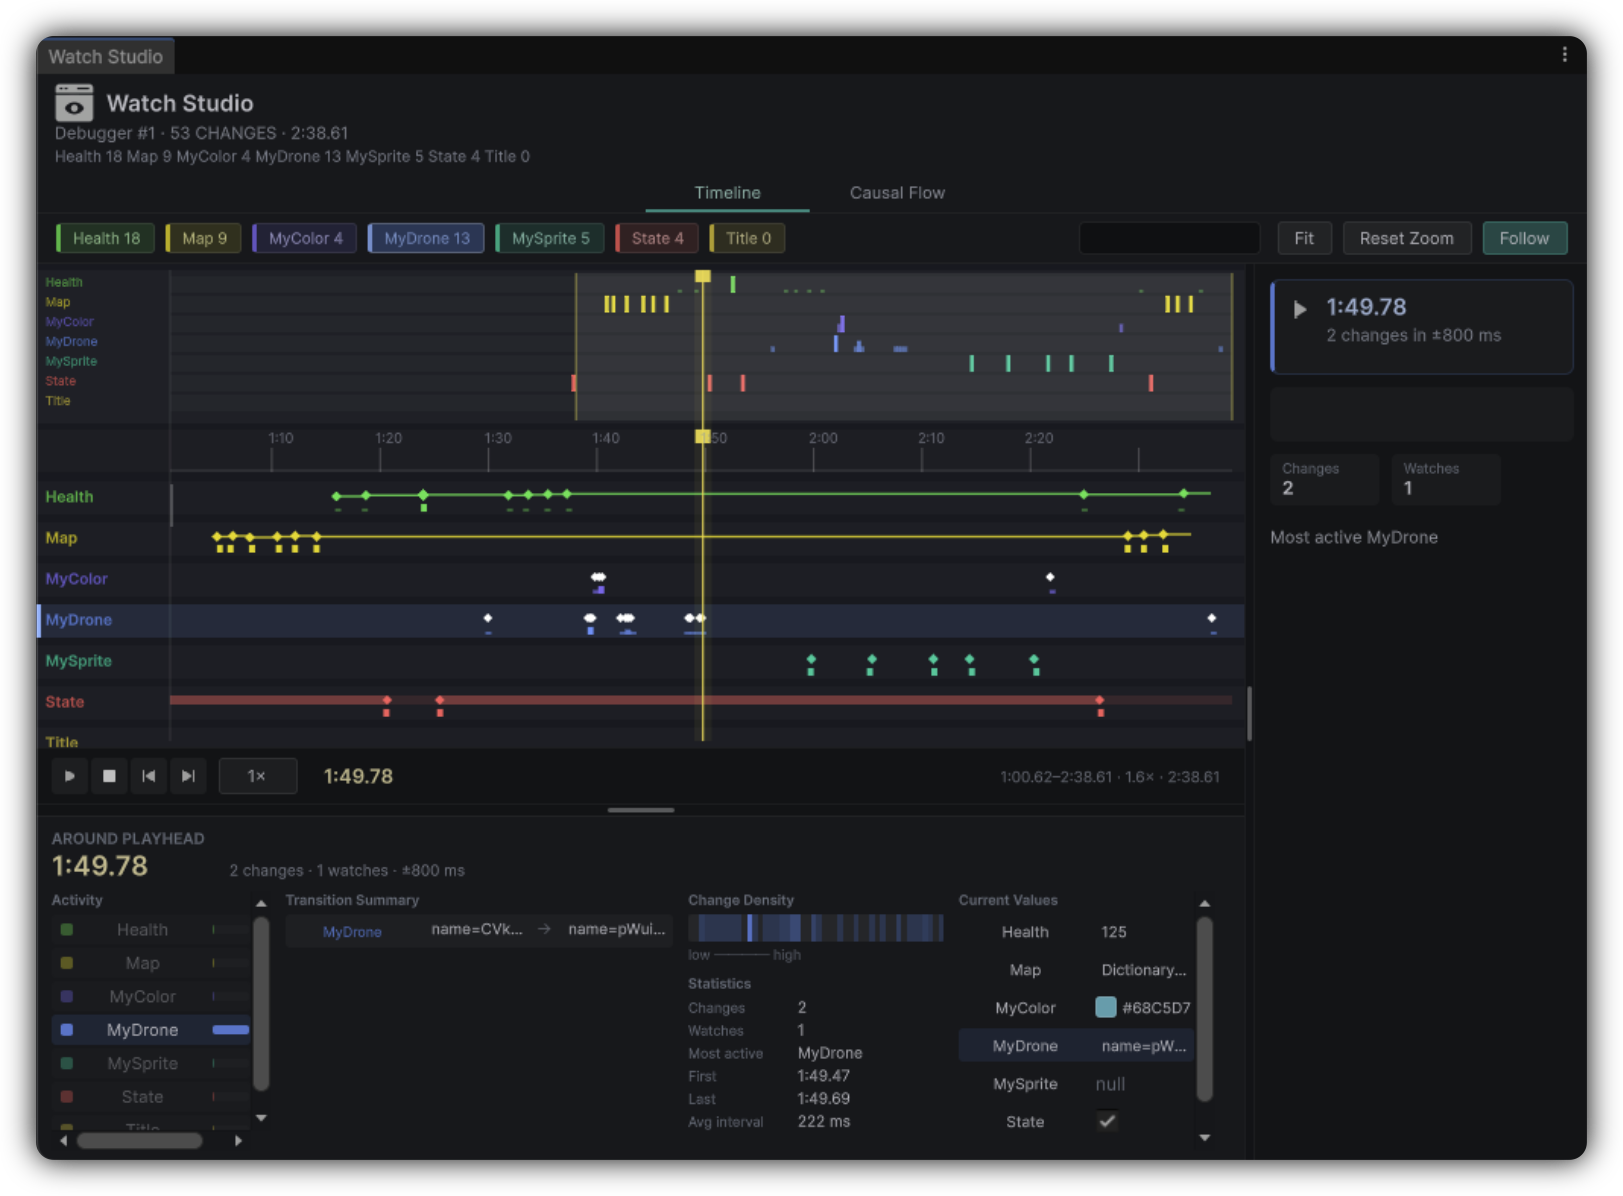This screenshot has height=1196, width=1623.
Task: Click the timeline vertical scrollbar thumb
Action: [x=1249, y=713]
